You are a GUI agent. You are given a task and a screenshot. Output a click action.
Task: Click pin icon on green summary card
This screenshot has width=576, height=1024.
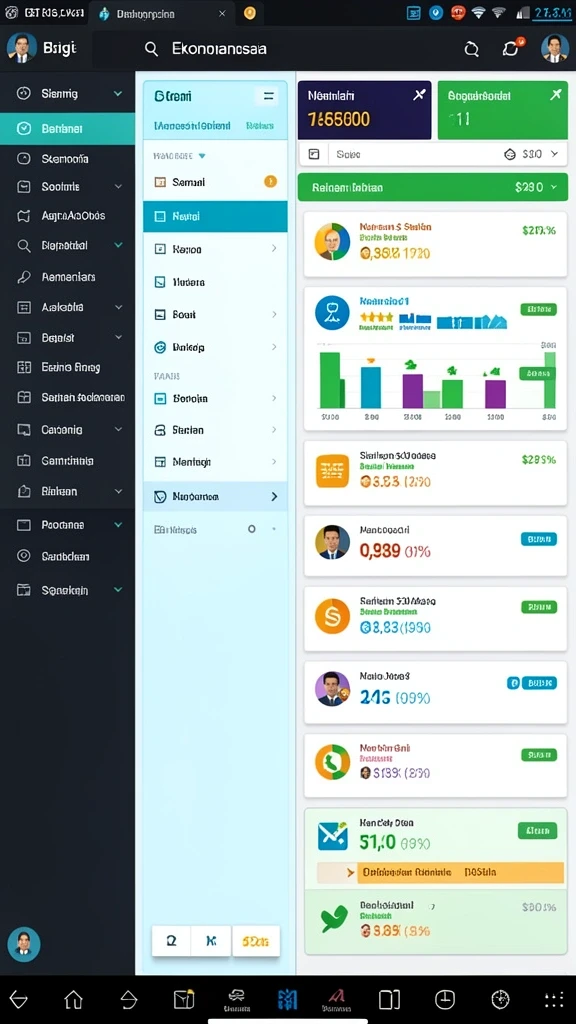tap(555, 95)
